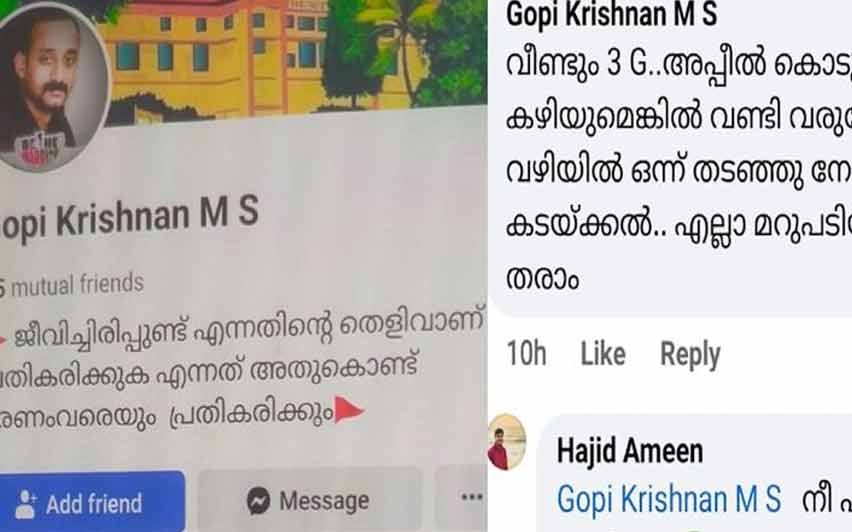
Task: Reply to Gopi Krishnan M S's comment
Action: click(x=690, y=354)
